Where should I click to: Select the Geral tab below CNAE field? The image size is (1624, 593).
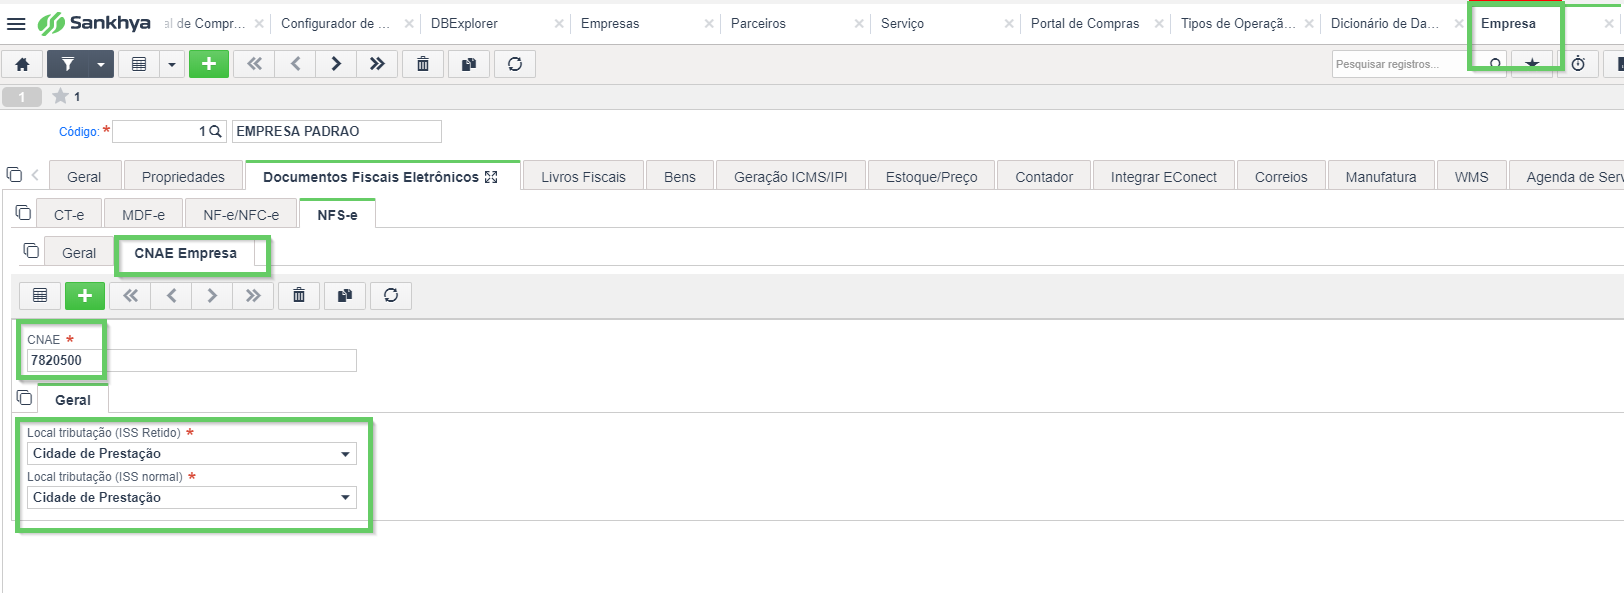[x=73, y=399]
